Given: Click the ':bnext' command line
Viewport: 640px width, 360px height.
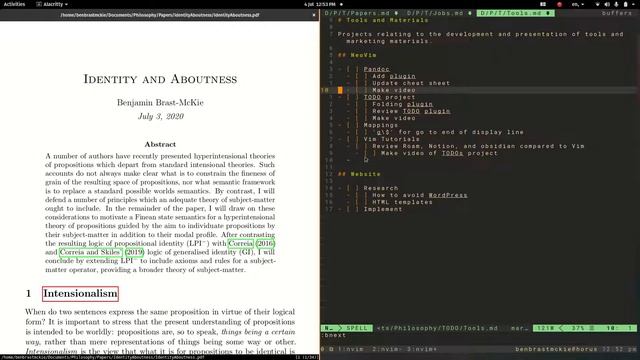Looking at the screenshot, I should [x=333, y=336].
